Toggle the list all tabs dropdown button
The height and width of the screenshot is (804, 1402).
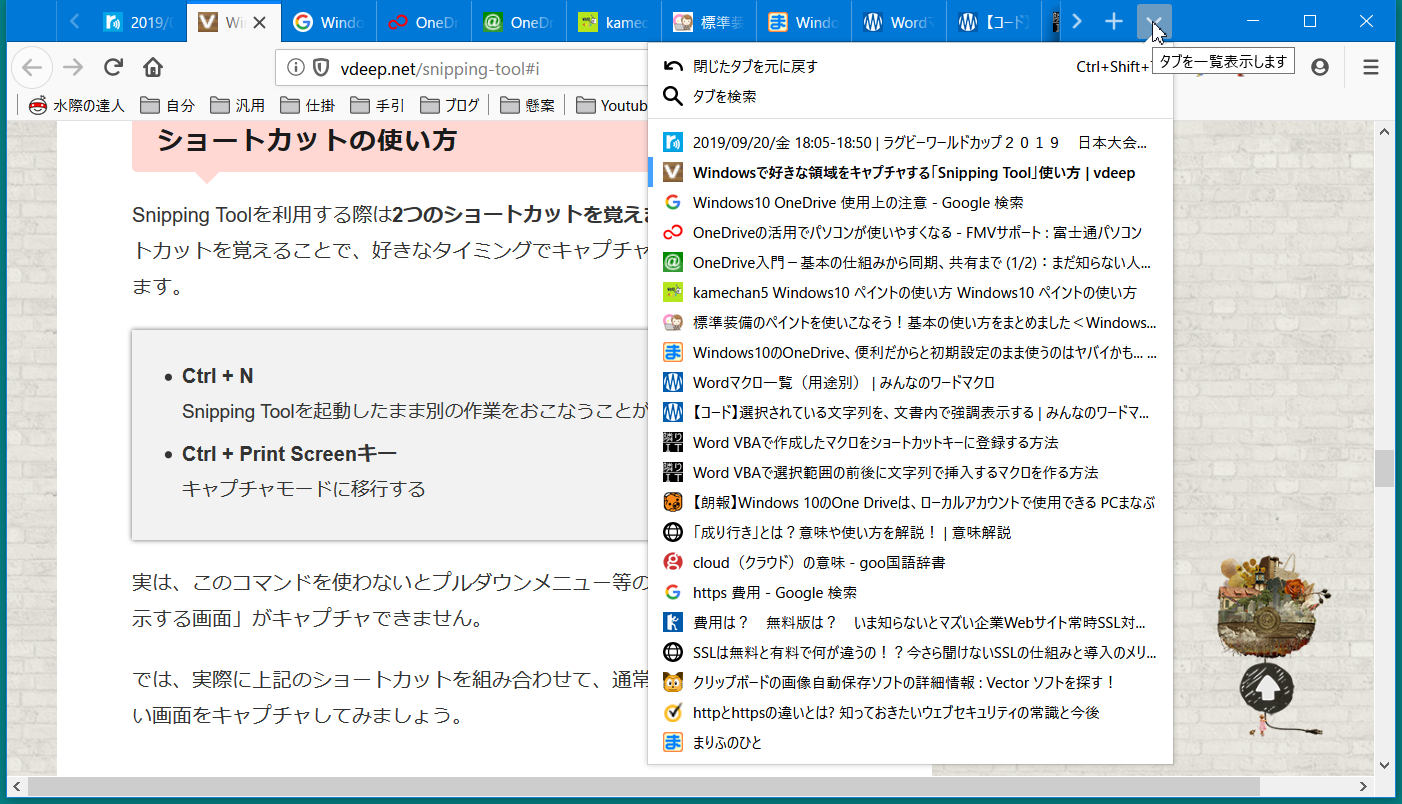(x=1154, y=21)
